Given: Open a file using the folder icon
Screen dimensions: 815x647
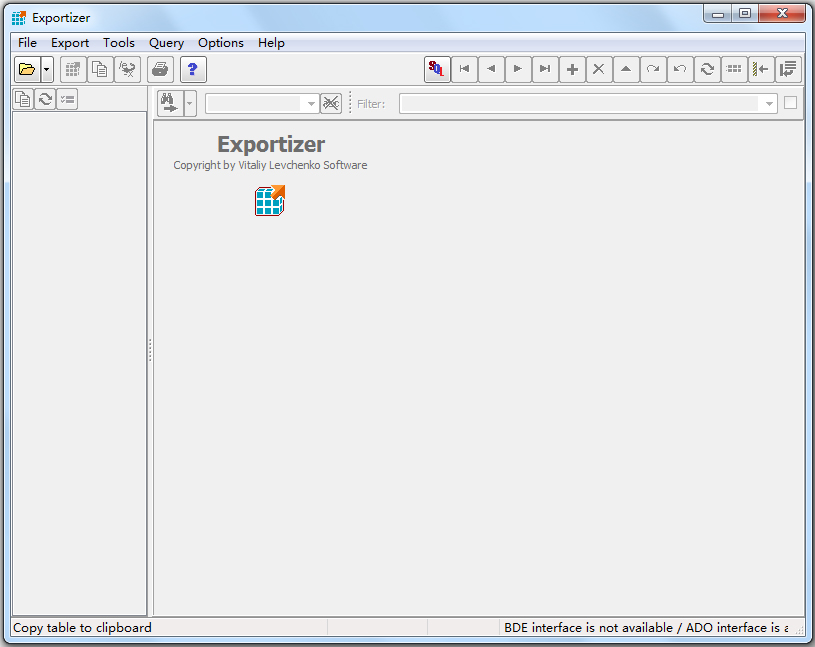Looking at the screenshot, I should coord(27,69).
